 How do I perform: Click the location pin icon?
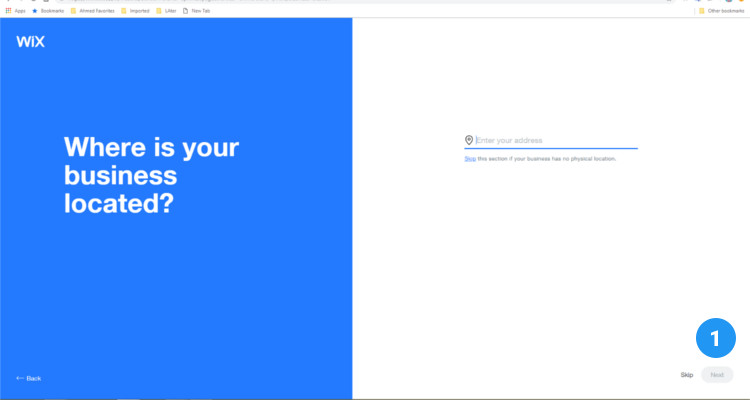click(469, 140)
